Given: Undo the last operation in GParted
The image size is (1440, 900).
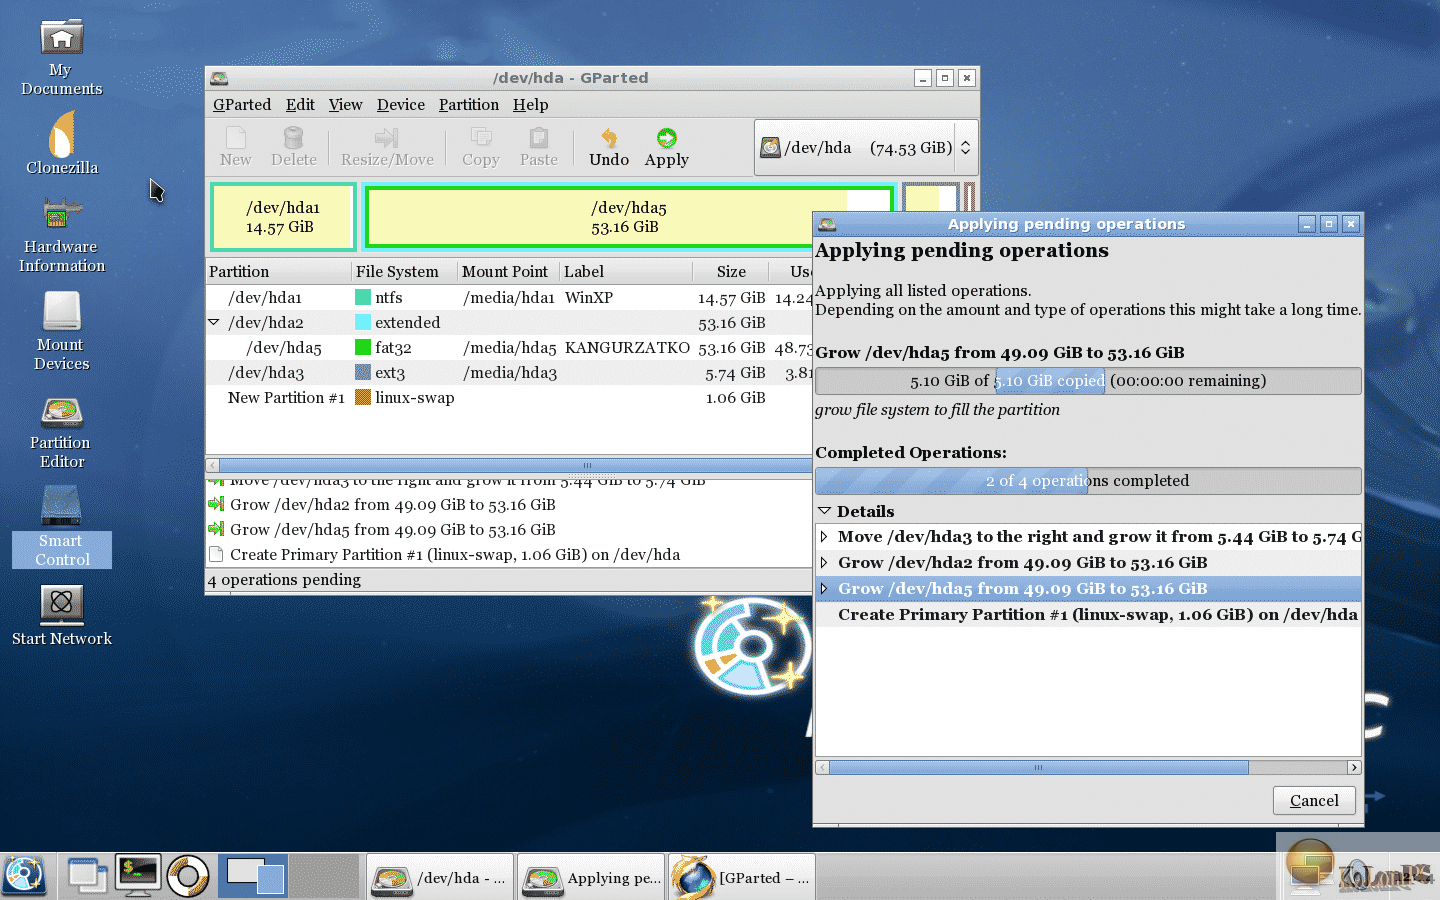Looking at the screenshot, I should coord(609,146).
